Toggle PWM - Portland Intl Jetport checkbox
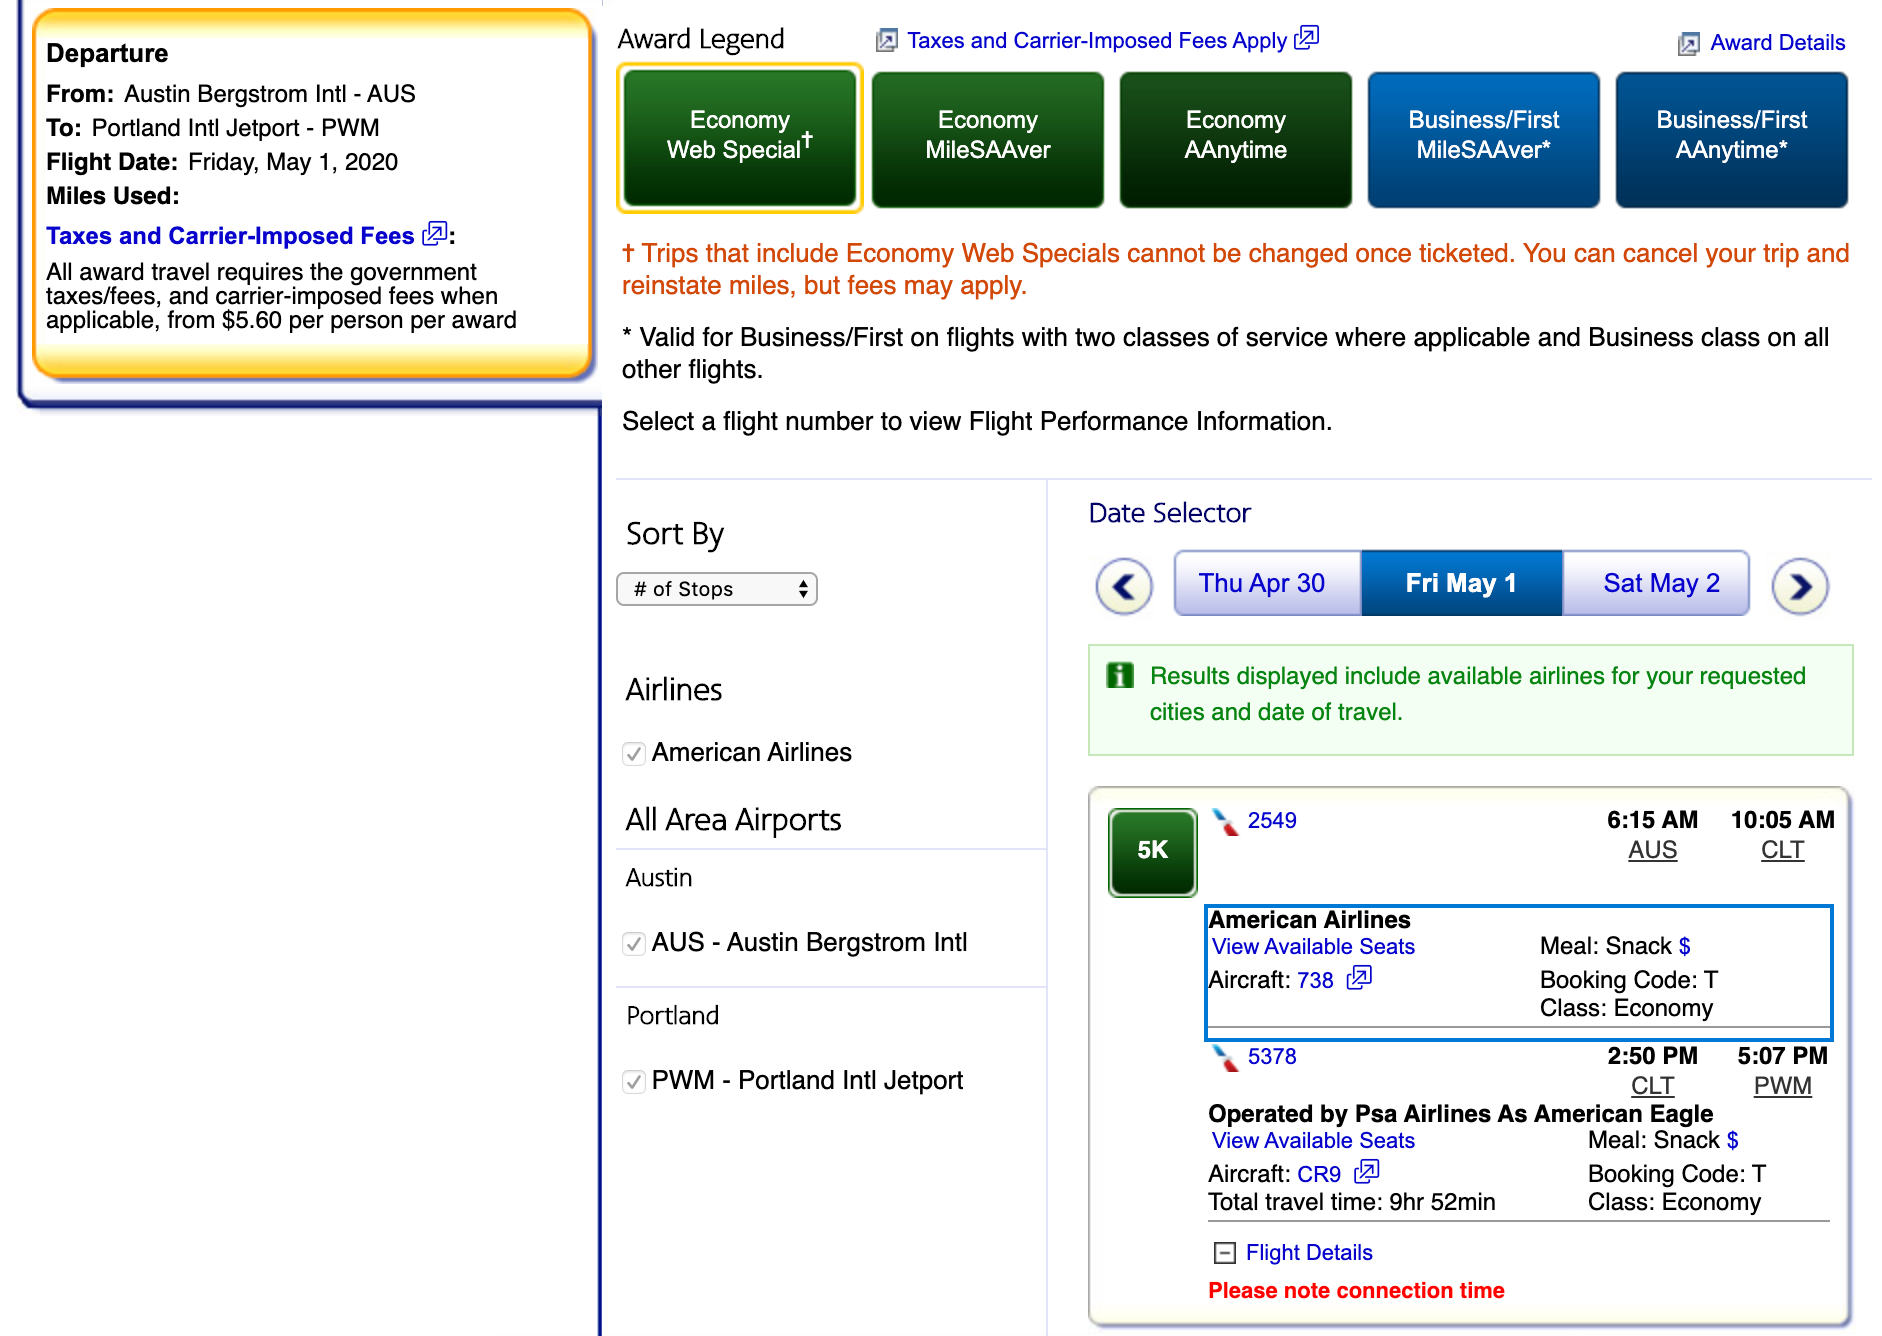 click(634, 1081)
